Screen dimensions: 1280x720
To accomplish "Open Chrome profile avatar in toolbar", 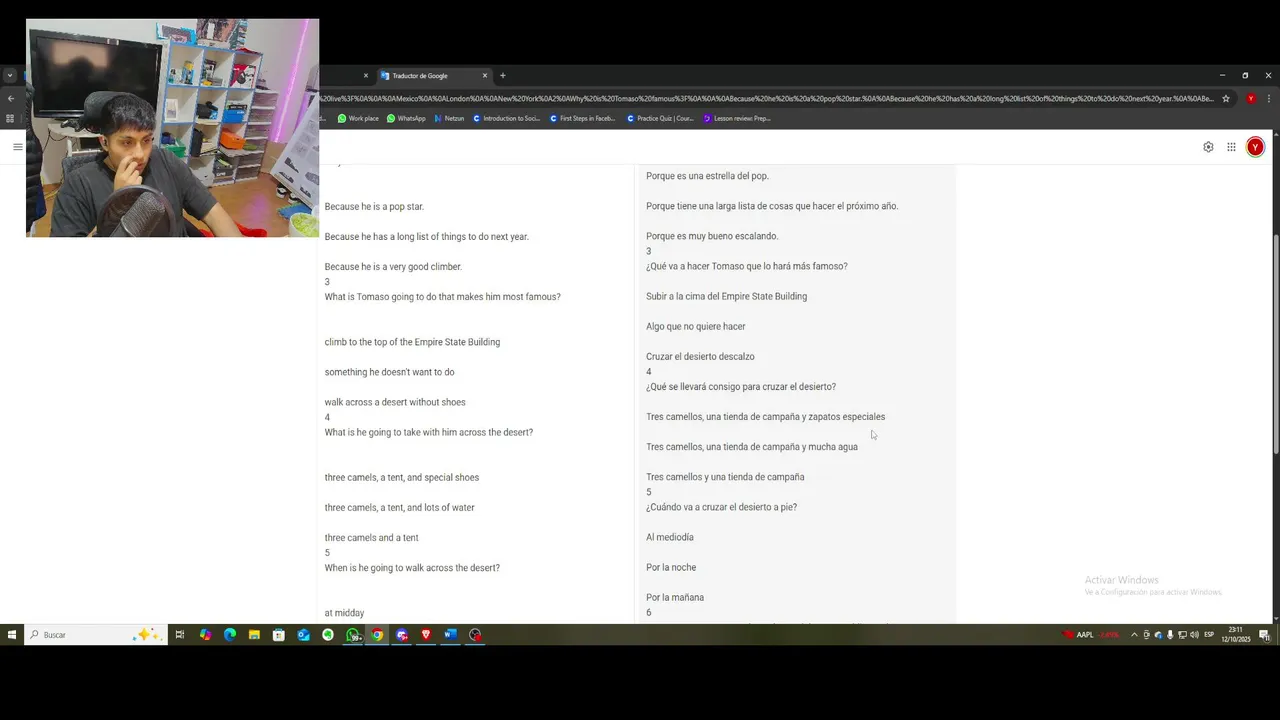I will tap(1250, 99).
